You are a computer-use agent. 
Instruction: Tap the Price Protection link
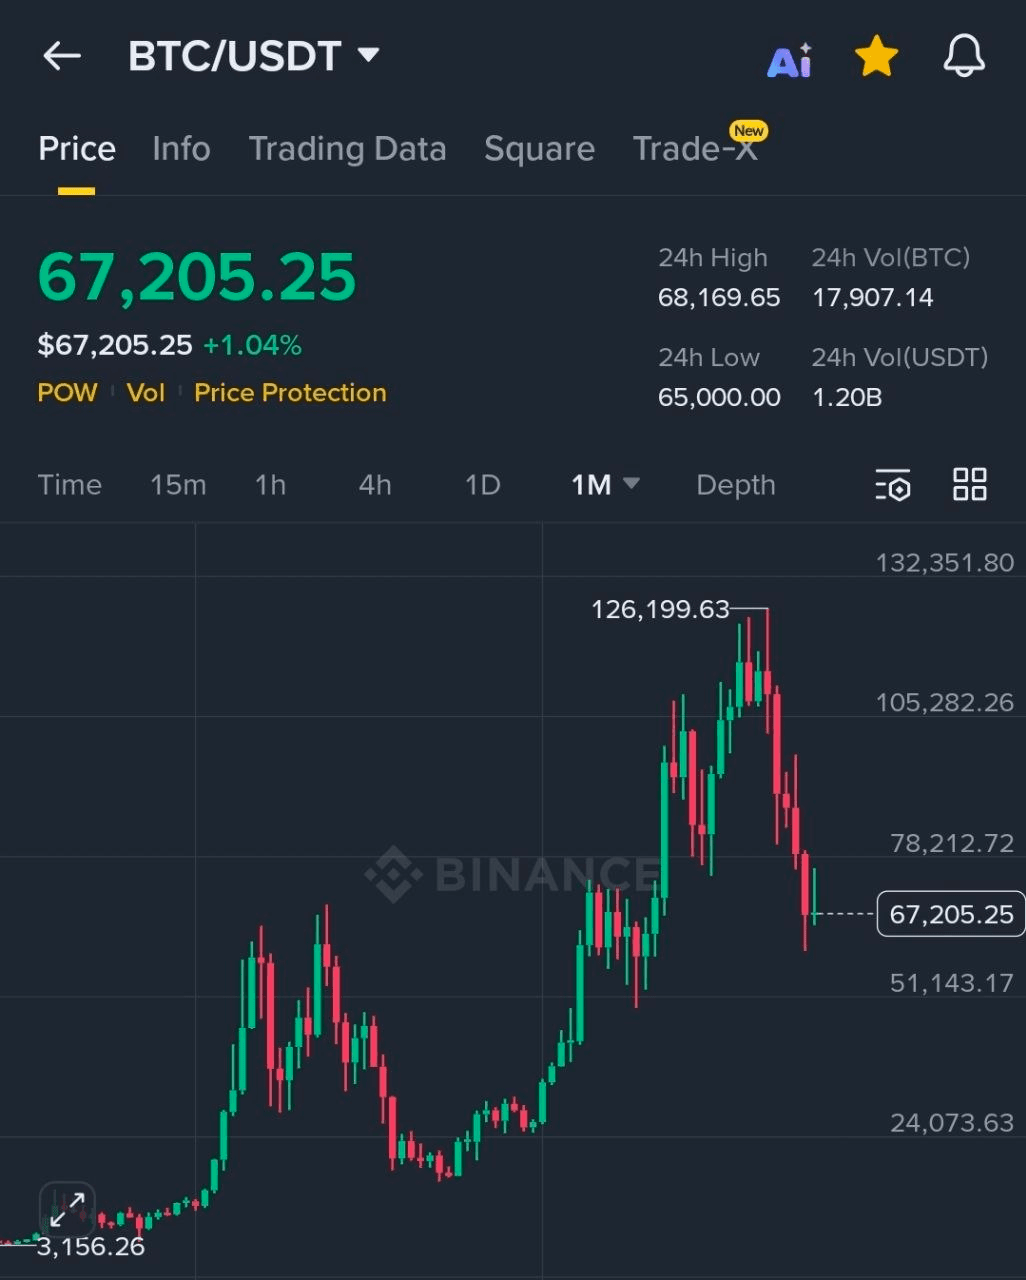(290, 392)
